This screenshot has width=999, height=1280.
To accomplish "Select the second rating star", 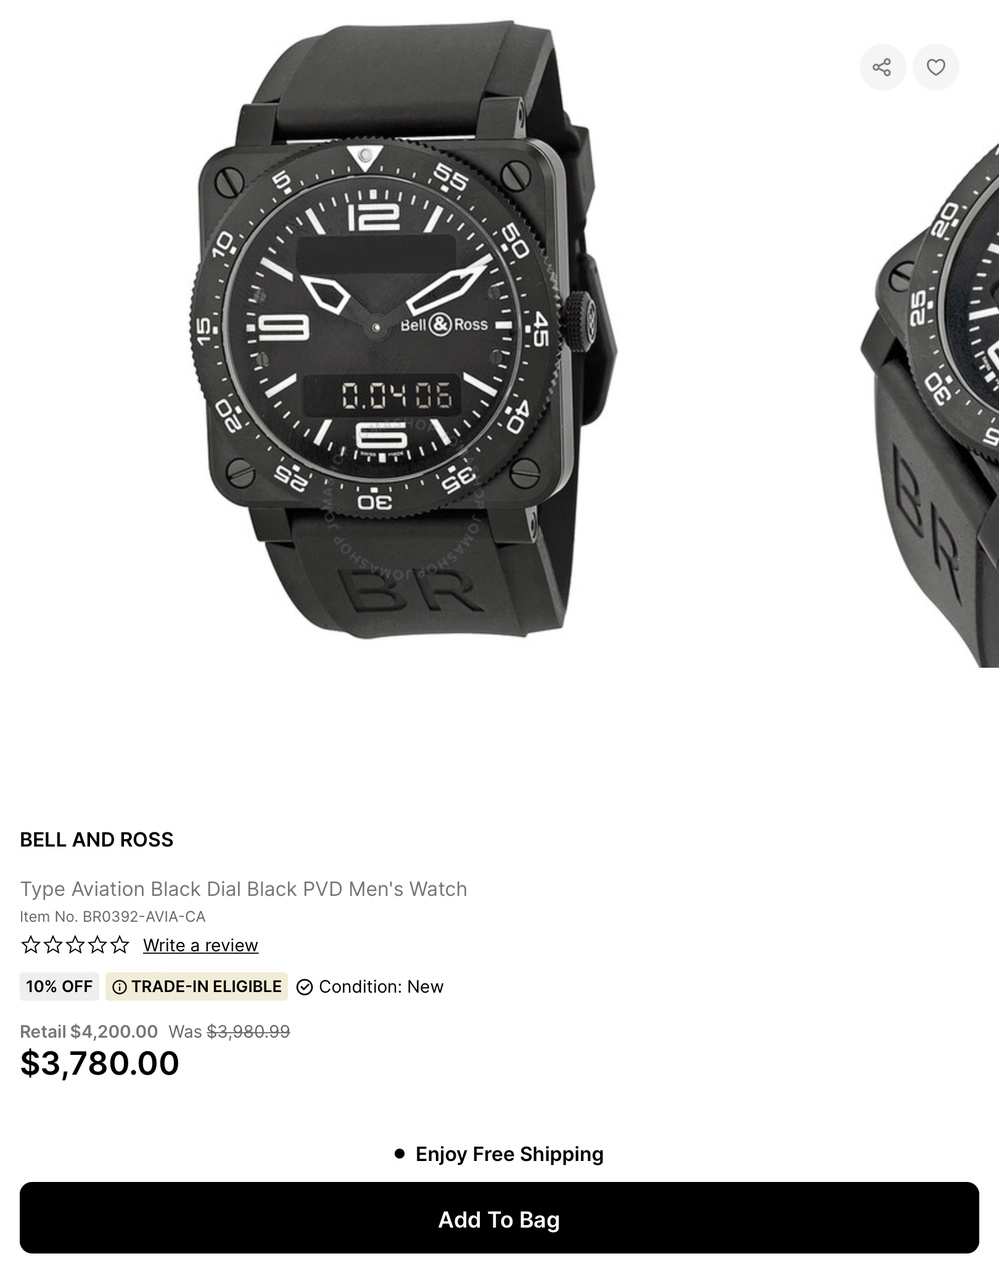I will click(53, 945).
